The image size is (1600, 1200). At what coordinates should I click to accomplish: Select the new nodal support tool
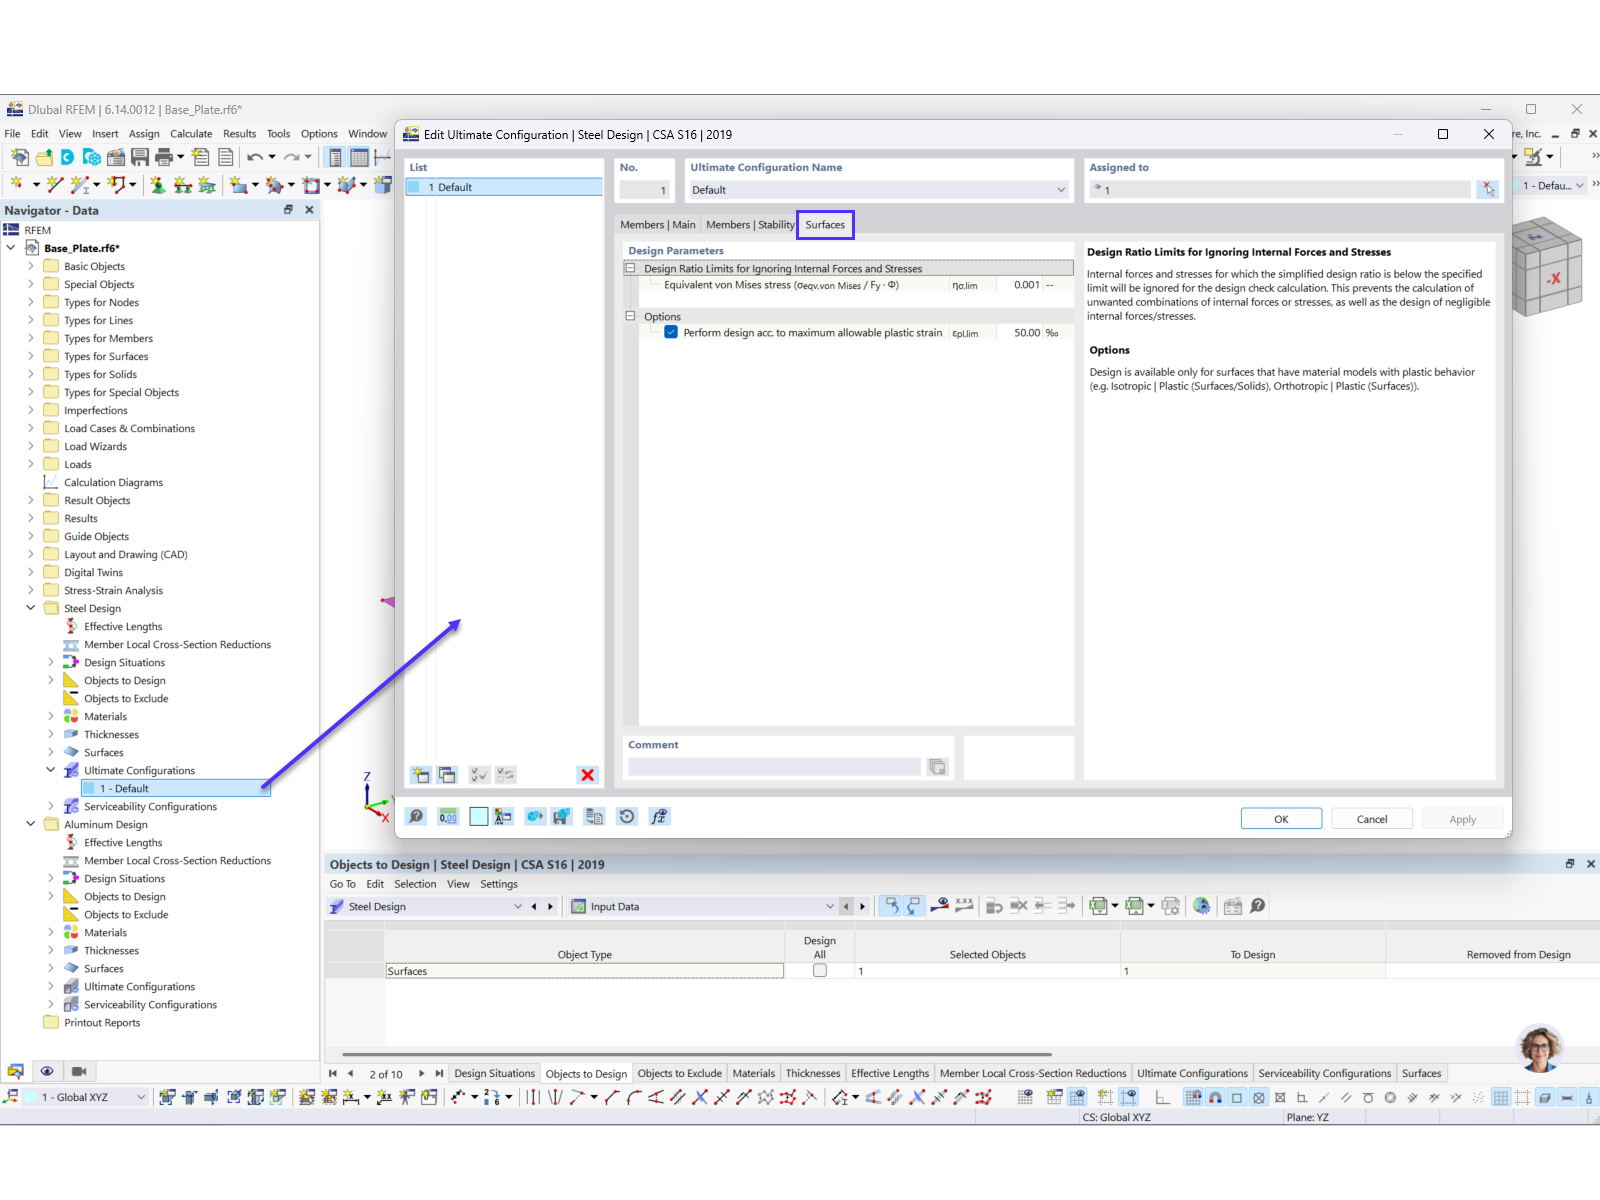tap(158, 185)
